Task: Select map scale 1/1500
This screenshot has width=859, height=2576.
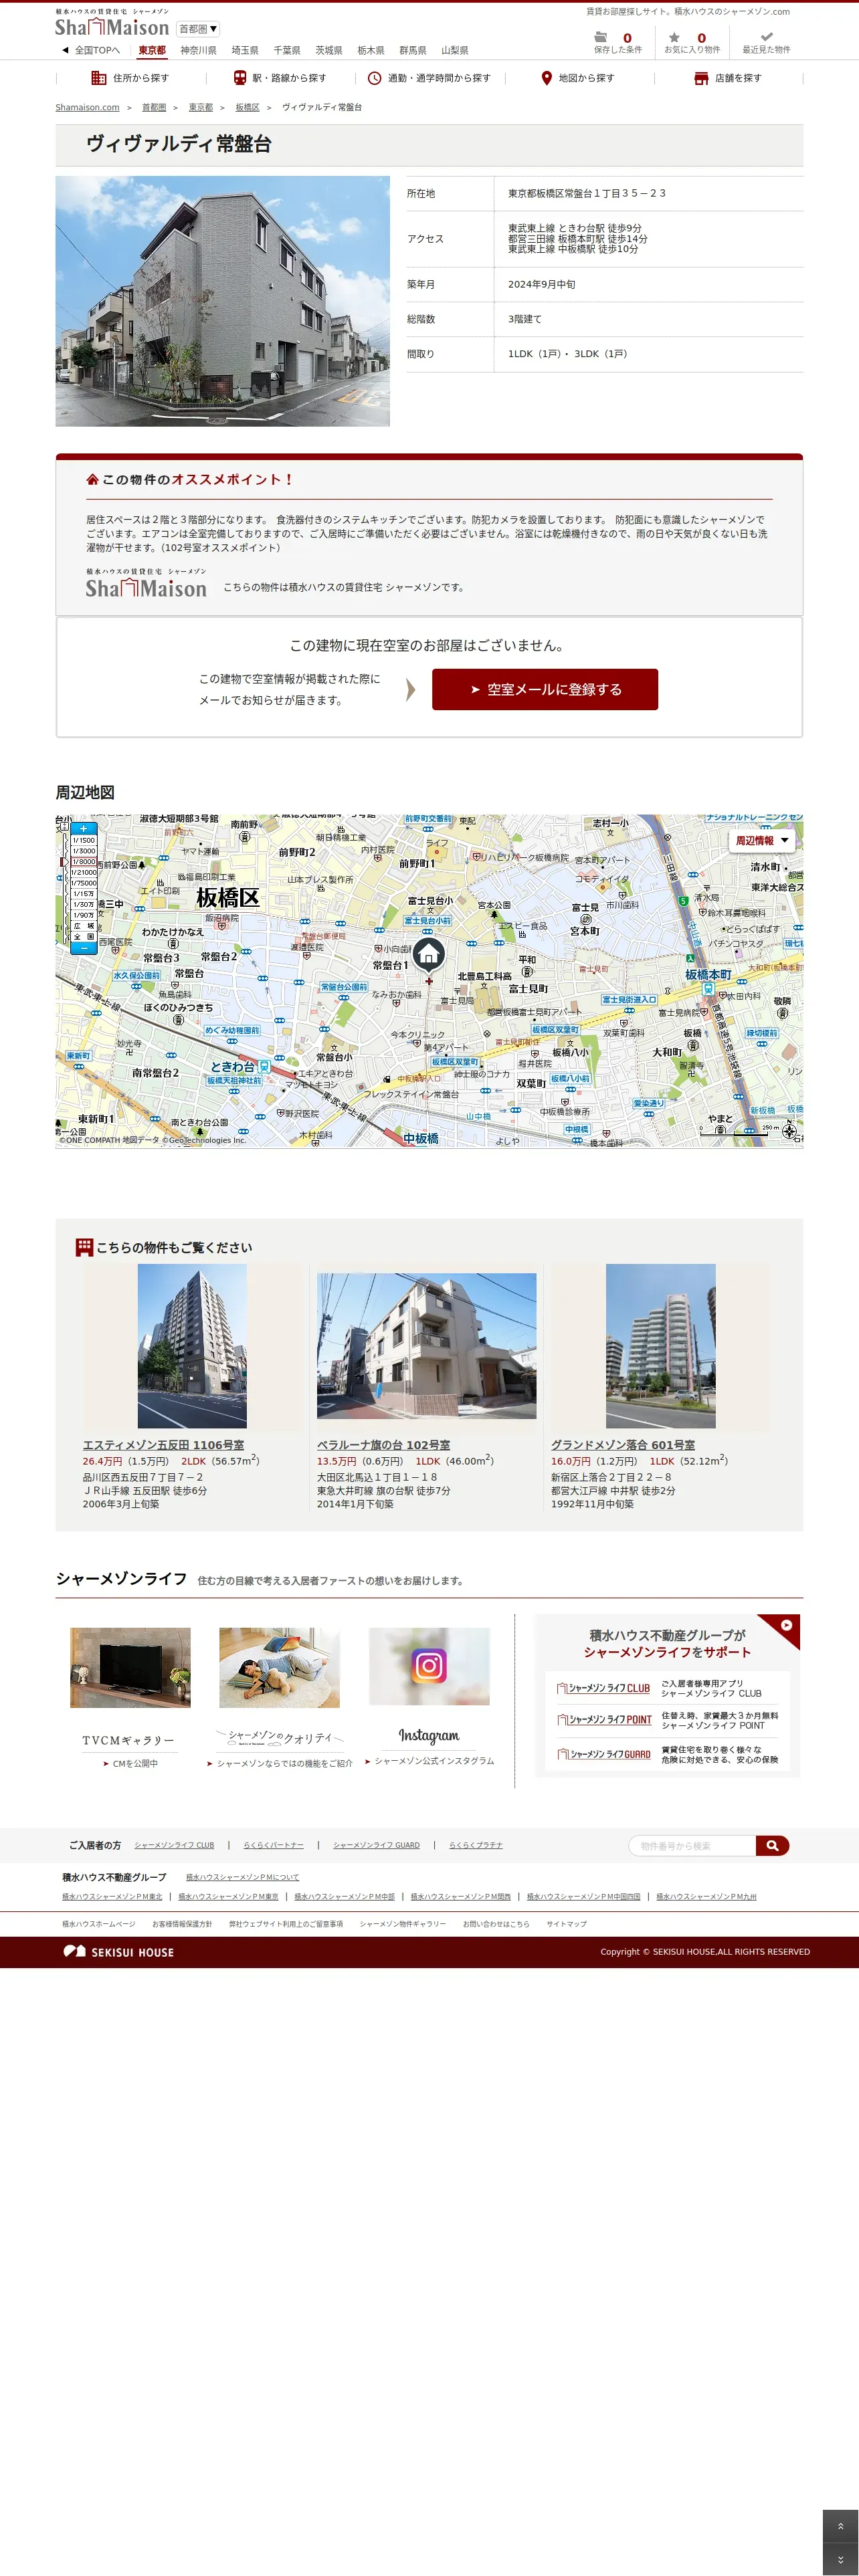Action: [83, 840]
